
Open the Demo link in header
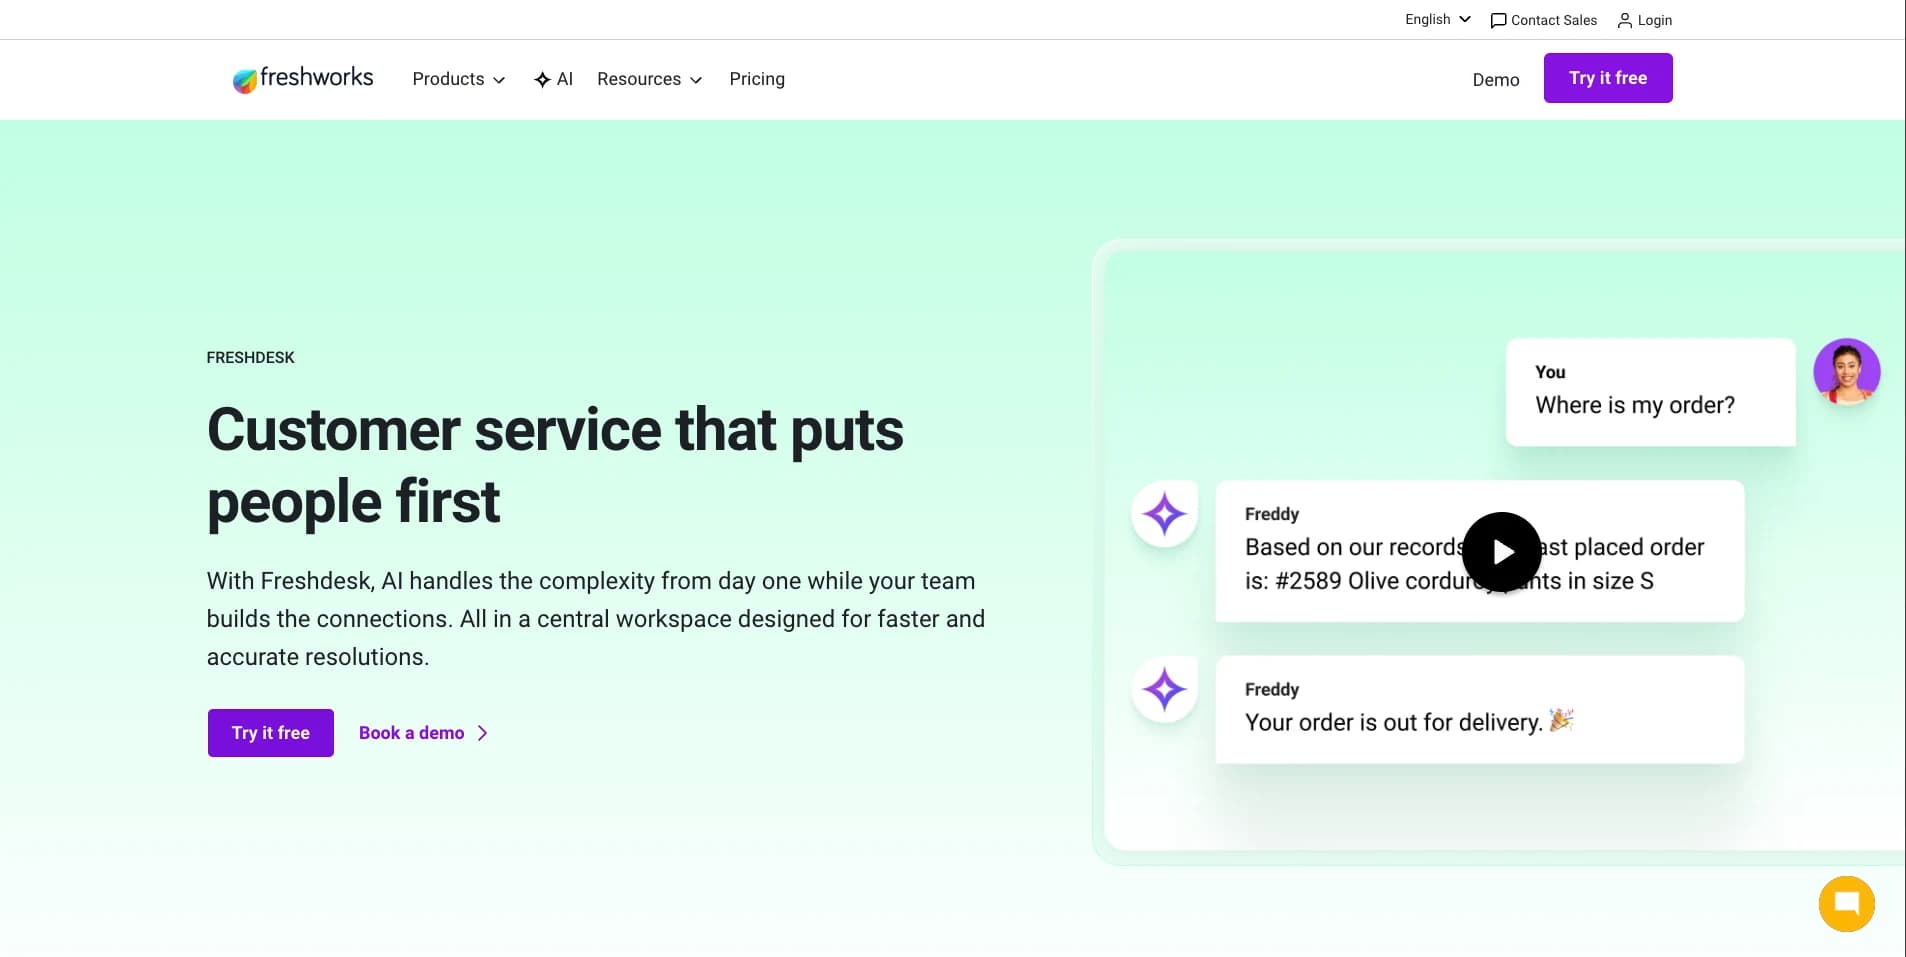pyautogui.click(x=1495, y=80)
